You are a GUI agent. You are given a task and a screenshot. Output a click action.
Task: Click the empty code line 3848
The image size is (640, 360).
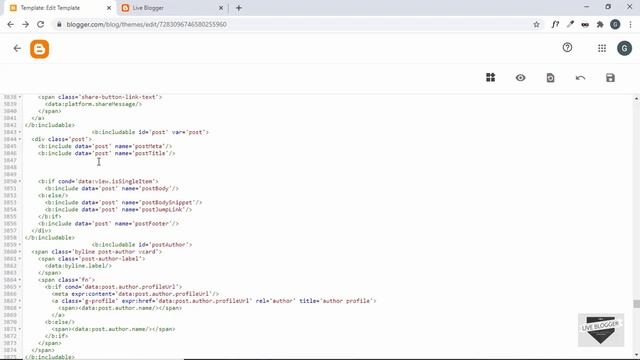pos(327,167)
